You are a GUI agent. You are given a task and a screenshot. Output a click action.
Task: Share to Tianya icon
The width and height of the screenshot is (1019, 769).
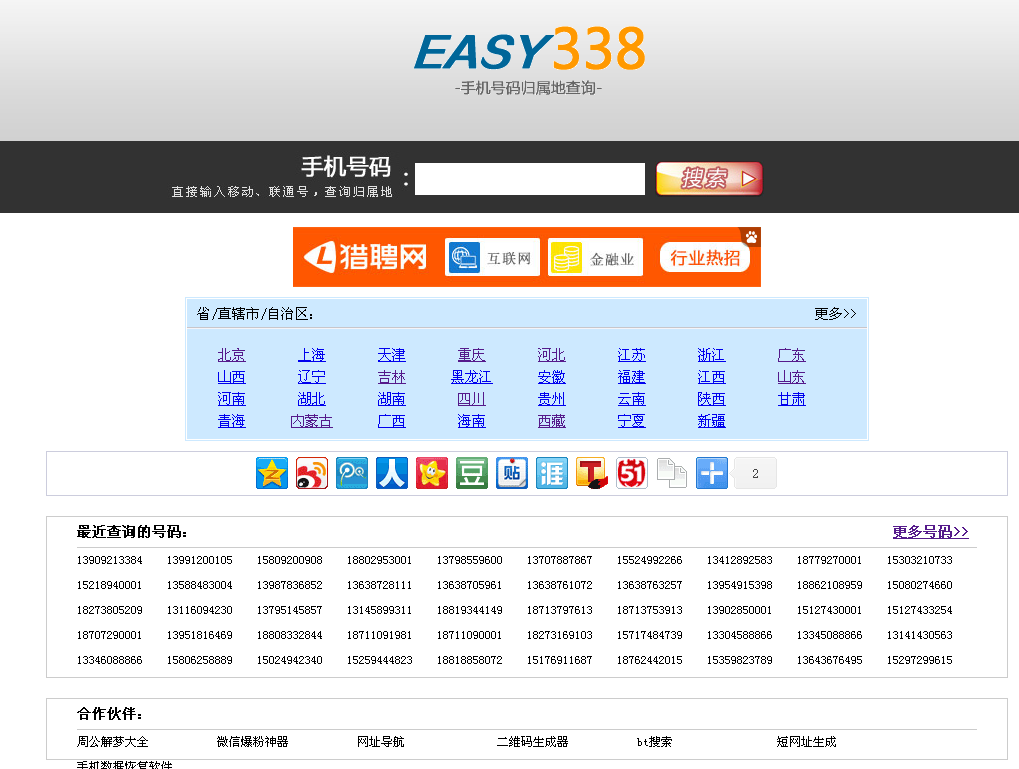[552, 473]
